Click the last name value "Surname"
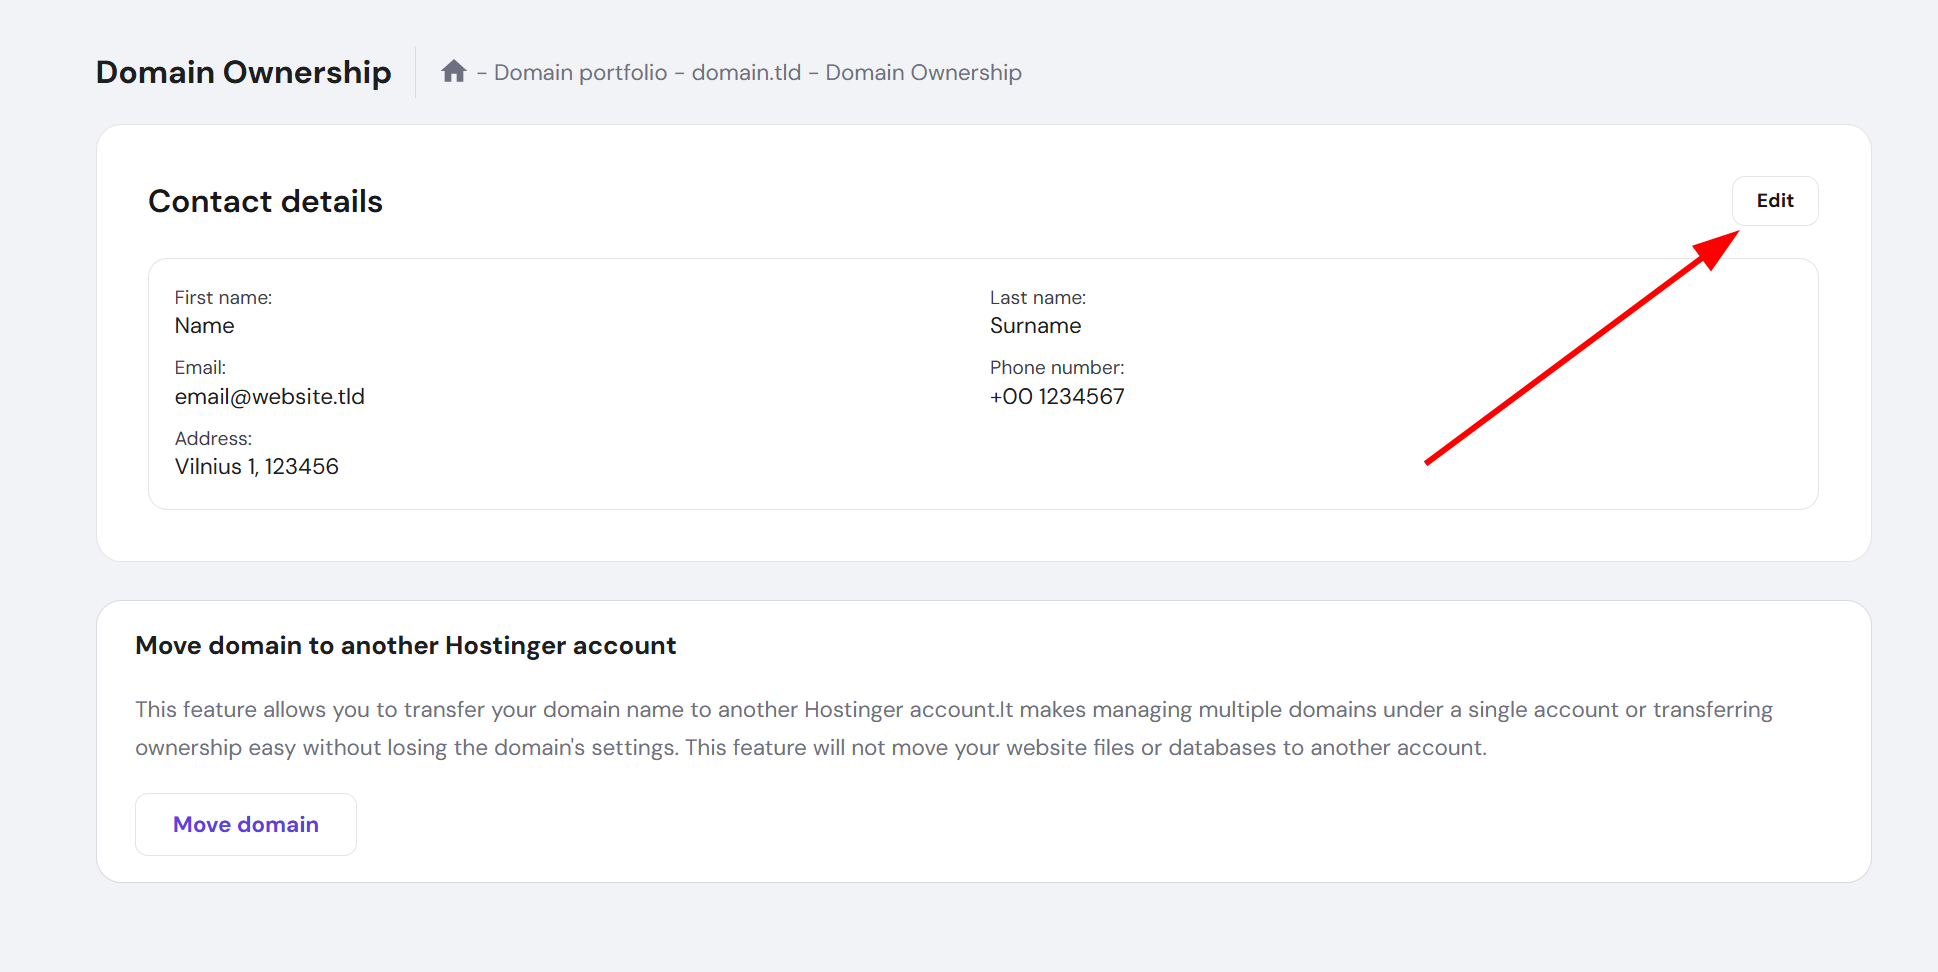The image size is (1938, 972). coord(1035,326)
